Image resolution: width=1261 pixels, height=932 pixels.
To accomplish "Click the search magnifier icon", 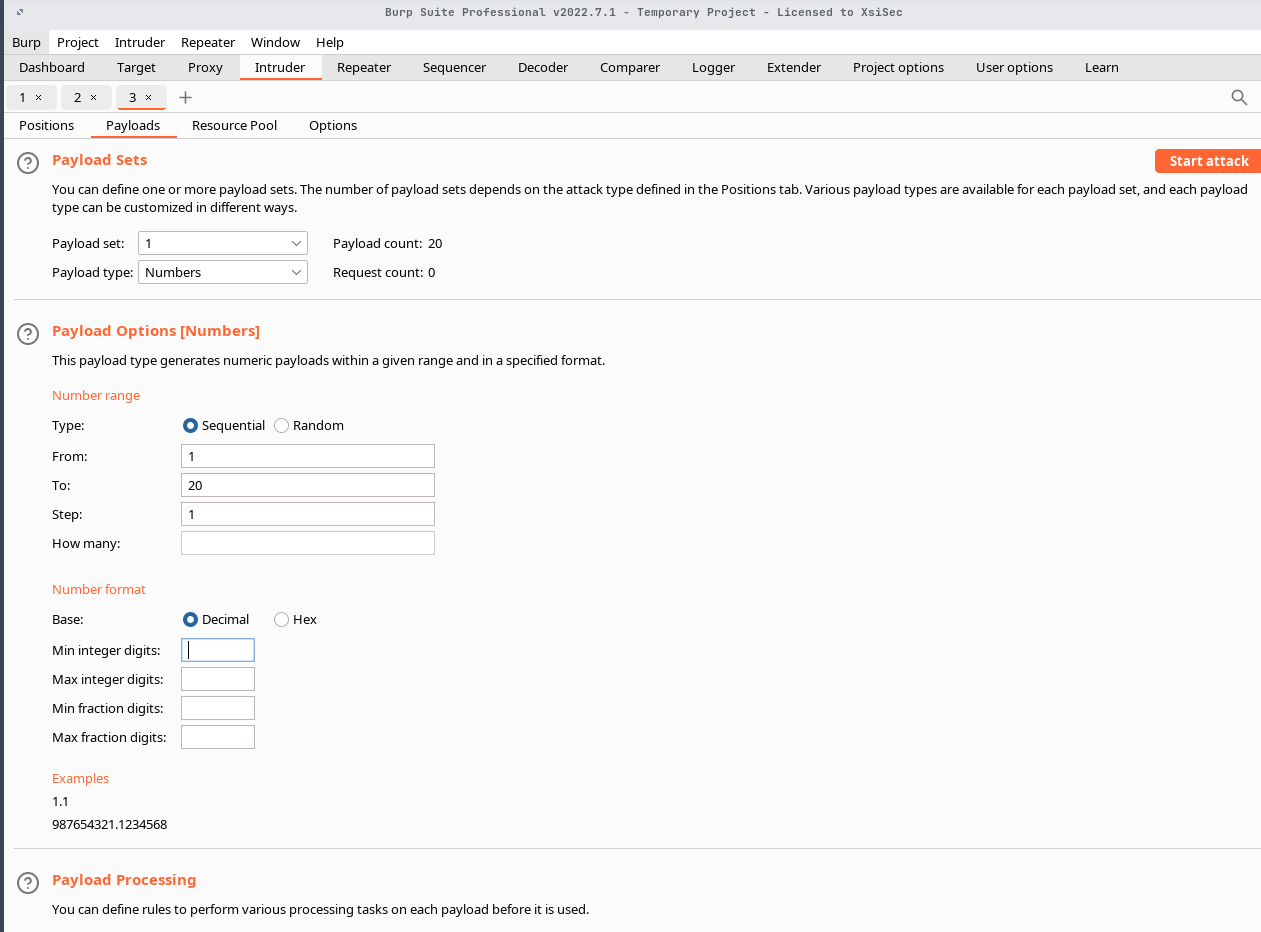I will (1239, 97).
